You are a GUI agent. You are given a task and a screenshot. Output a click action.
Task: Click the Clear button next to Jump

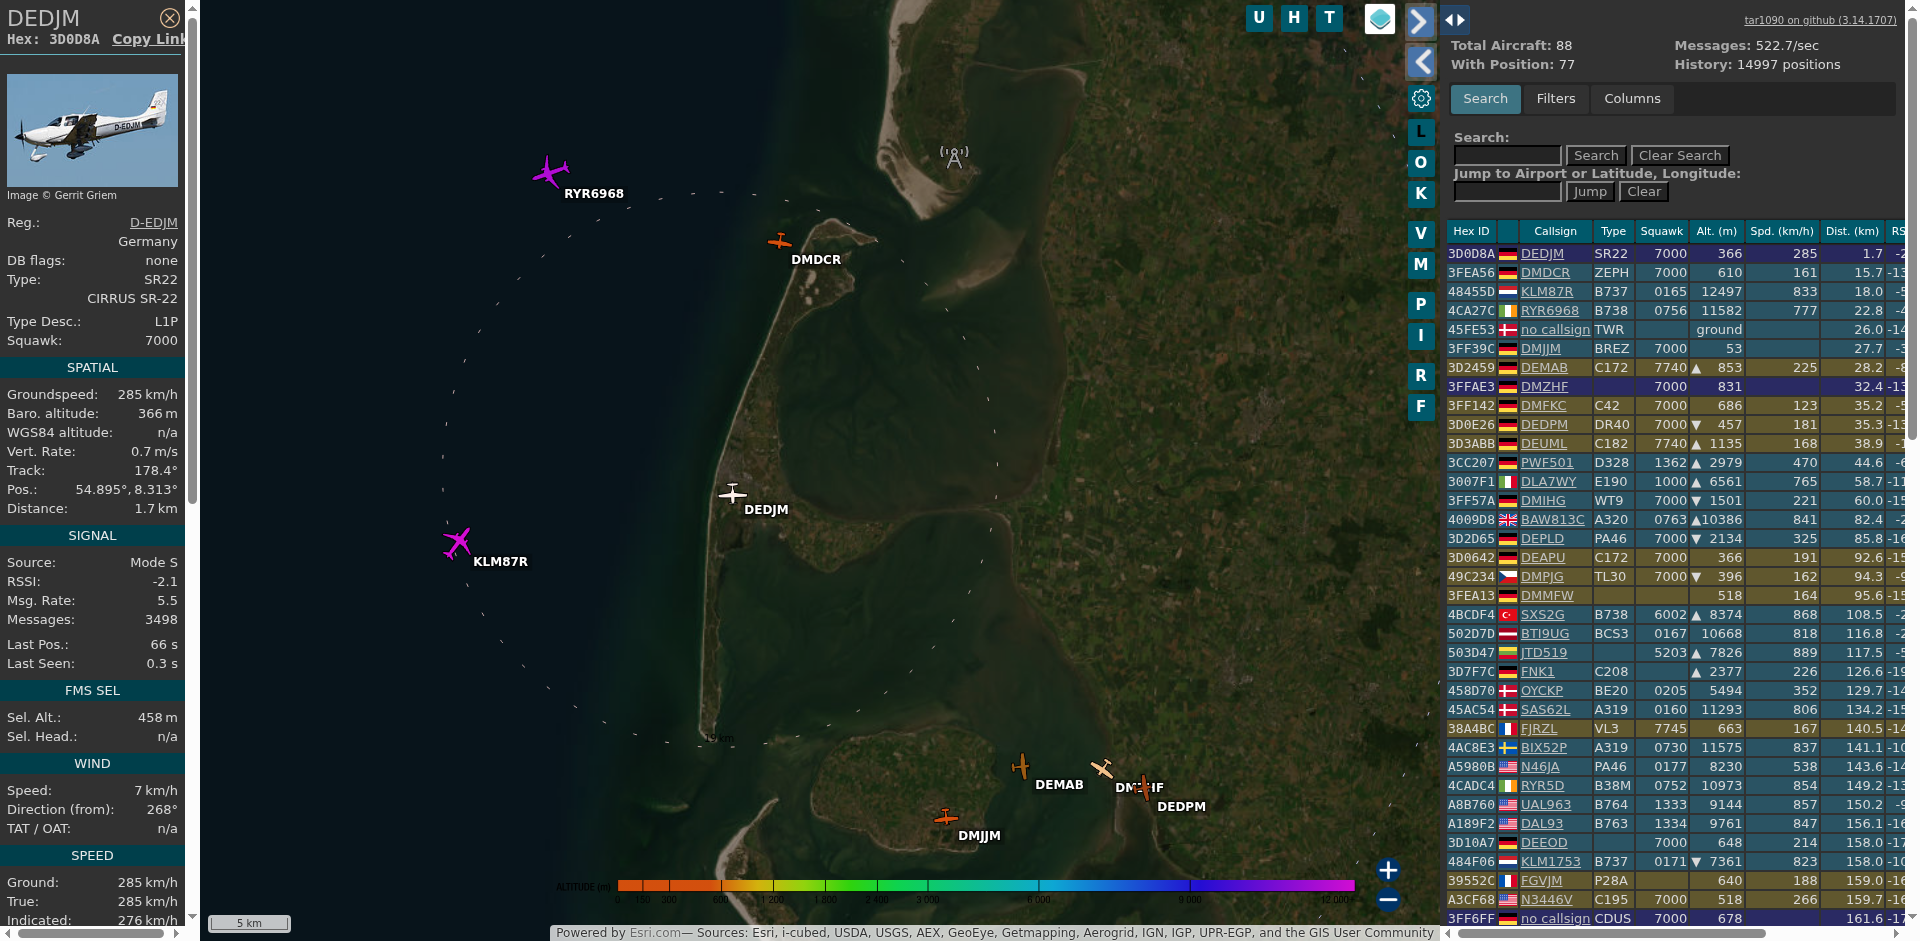[1644, 192]
